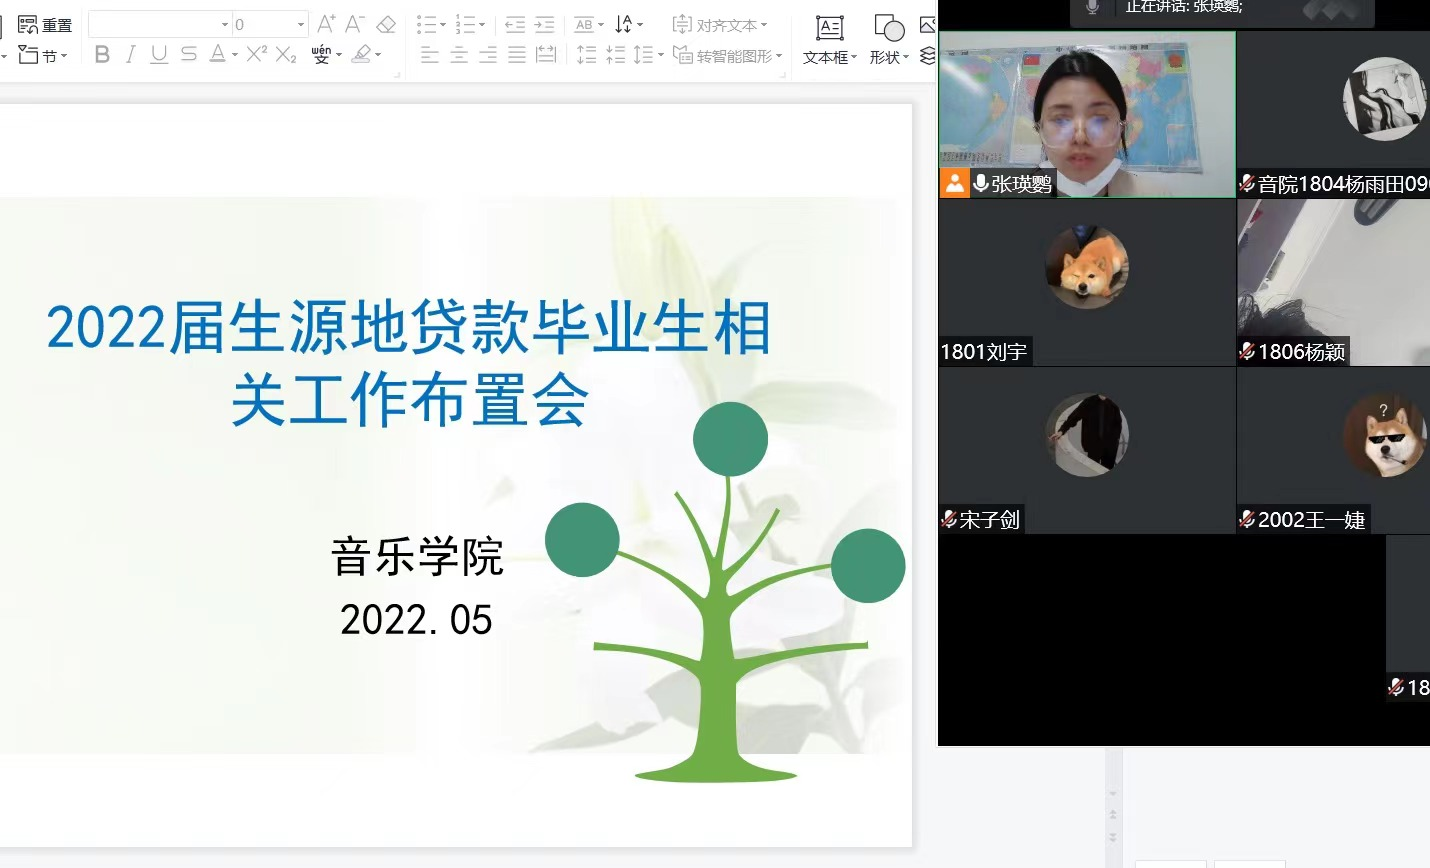Open the shapes (形状) gallery
The height and width of the screenshot is (868, 1430).
point(889,40)
